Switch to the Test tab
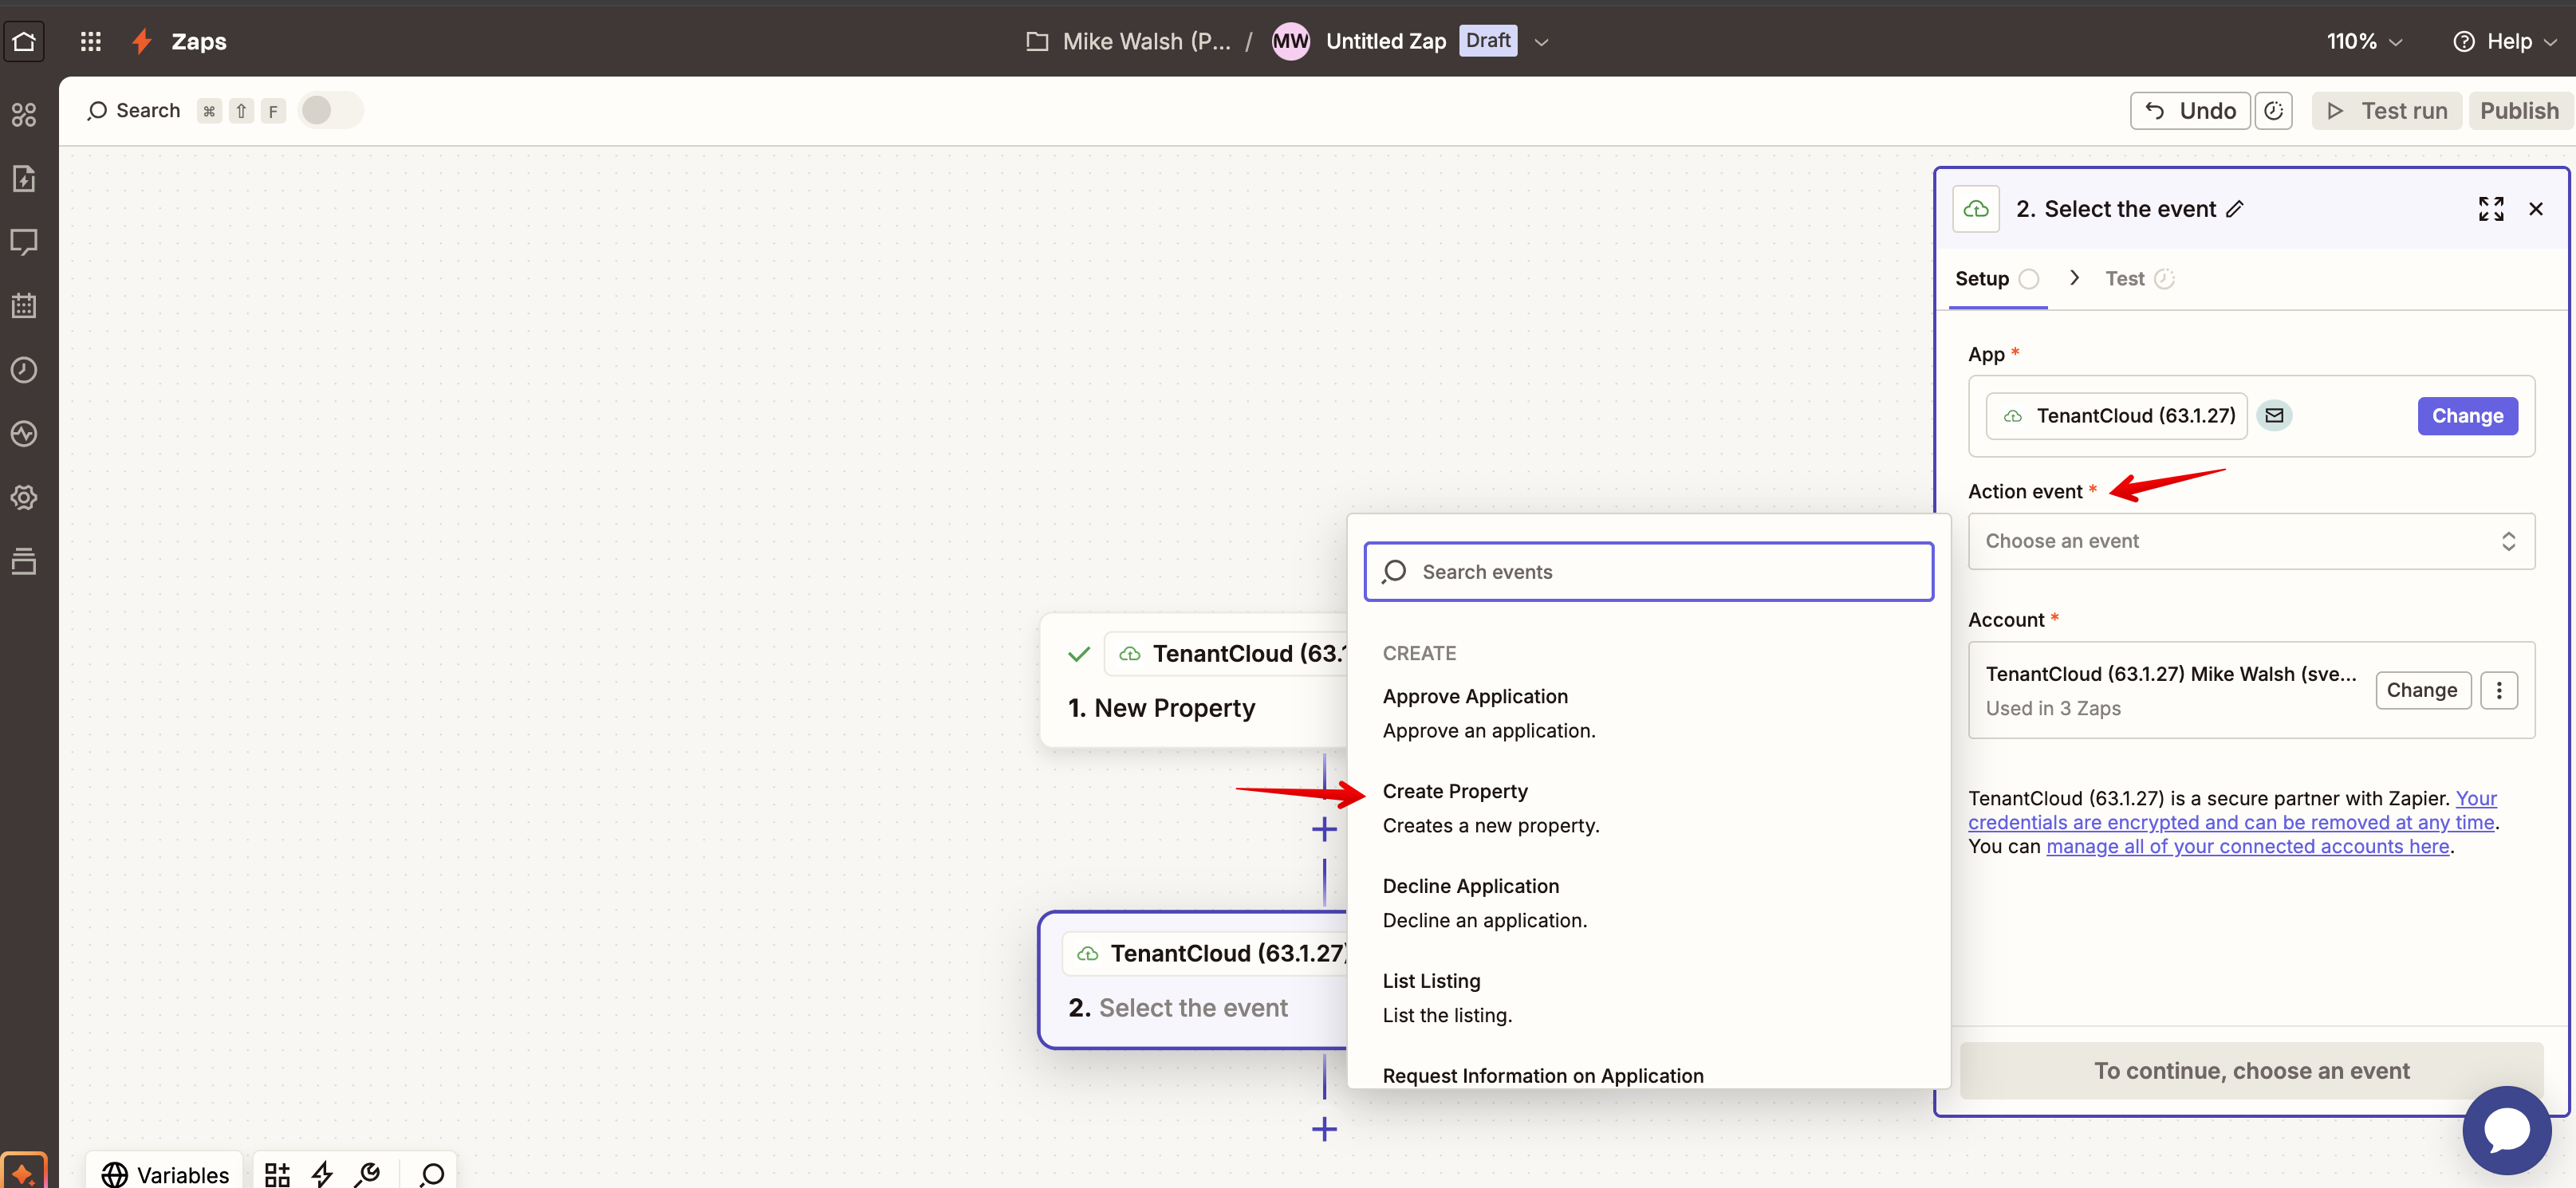 (x=2139, y=279)
